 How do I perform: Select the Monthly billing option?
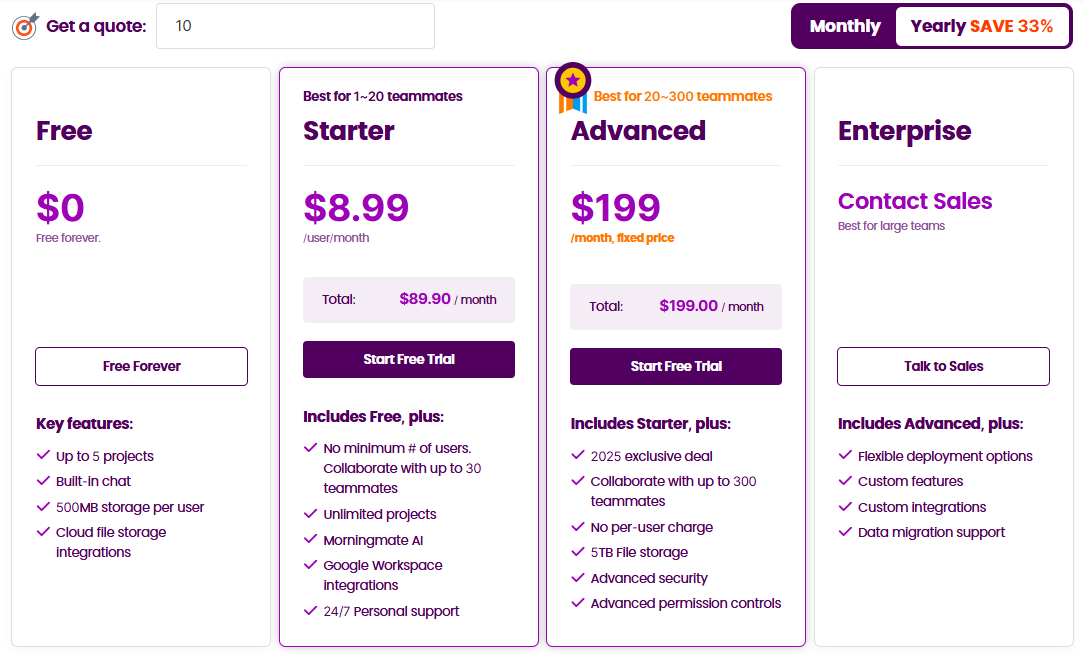(x=844, y=25)
